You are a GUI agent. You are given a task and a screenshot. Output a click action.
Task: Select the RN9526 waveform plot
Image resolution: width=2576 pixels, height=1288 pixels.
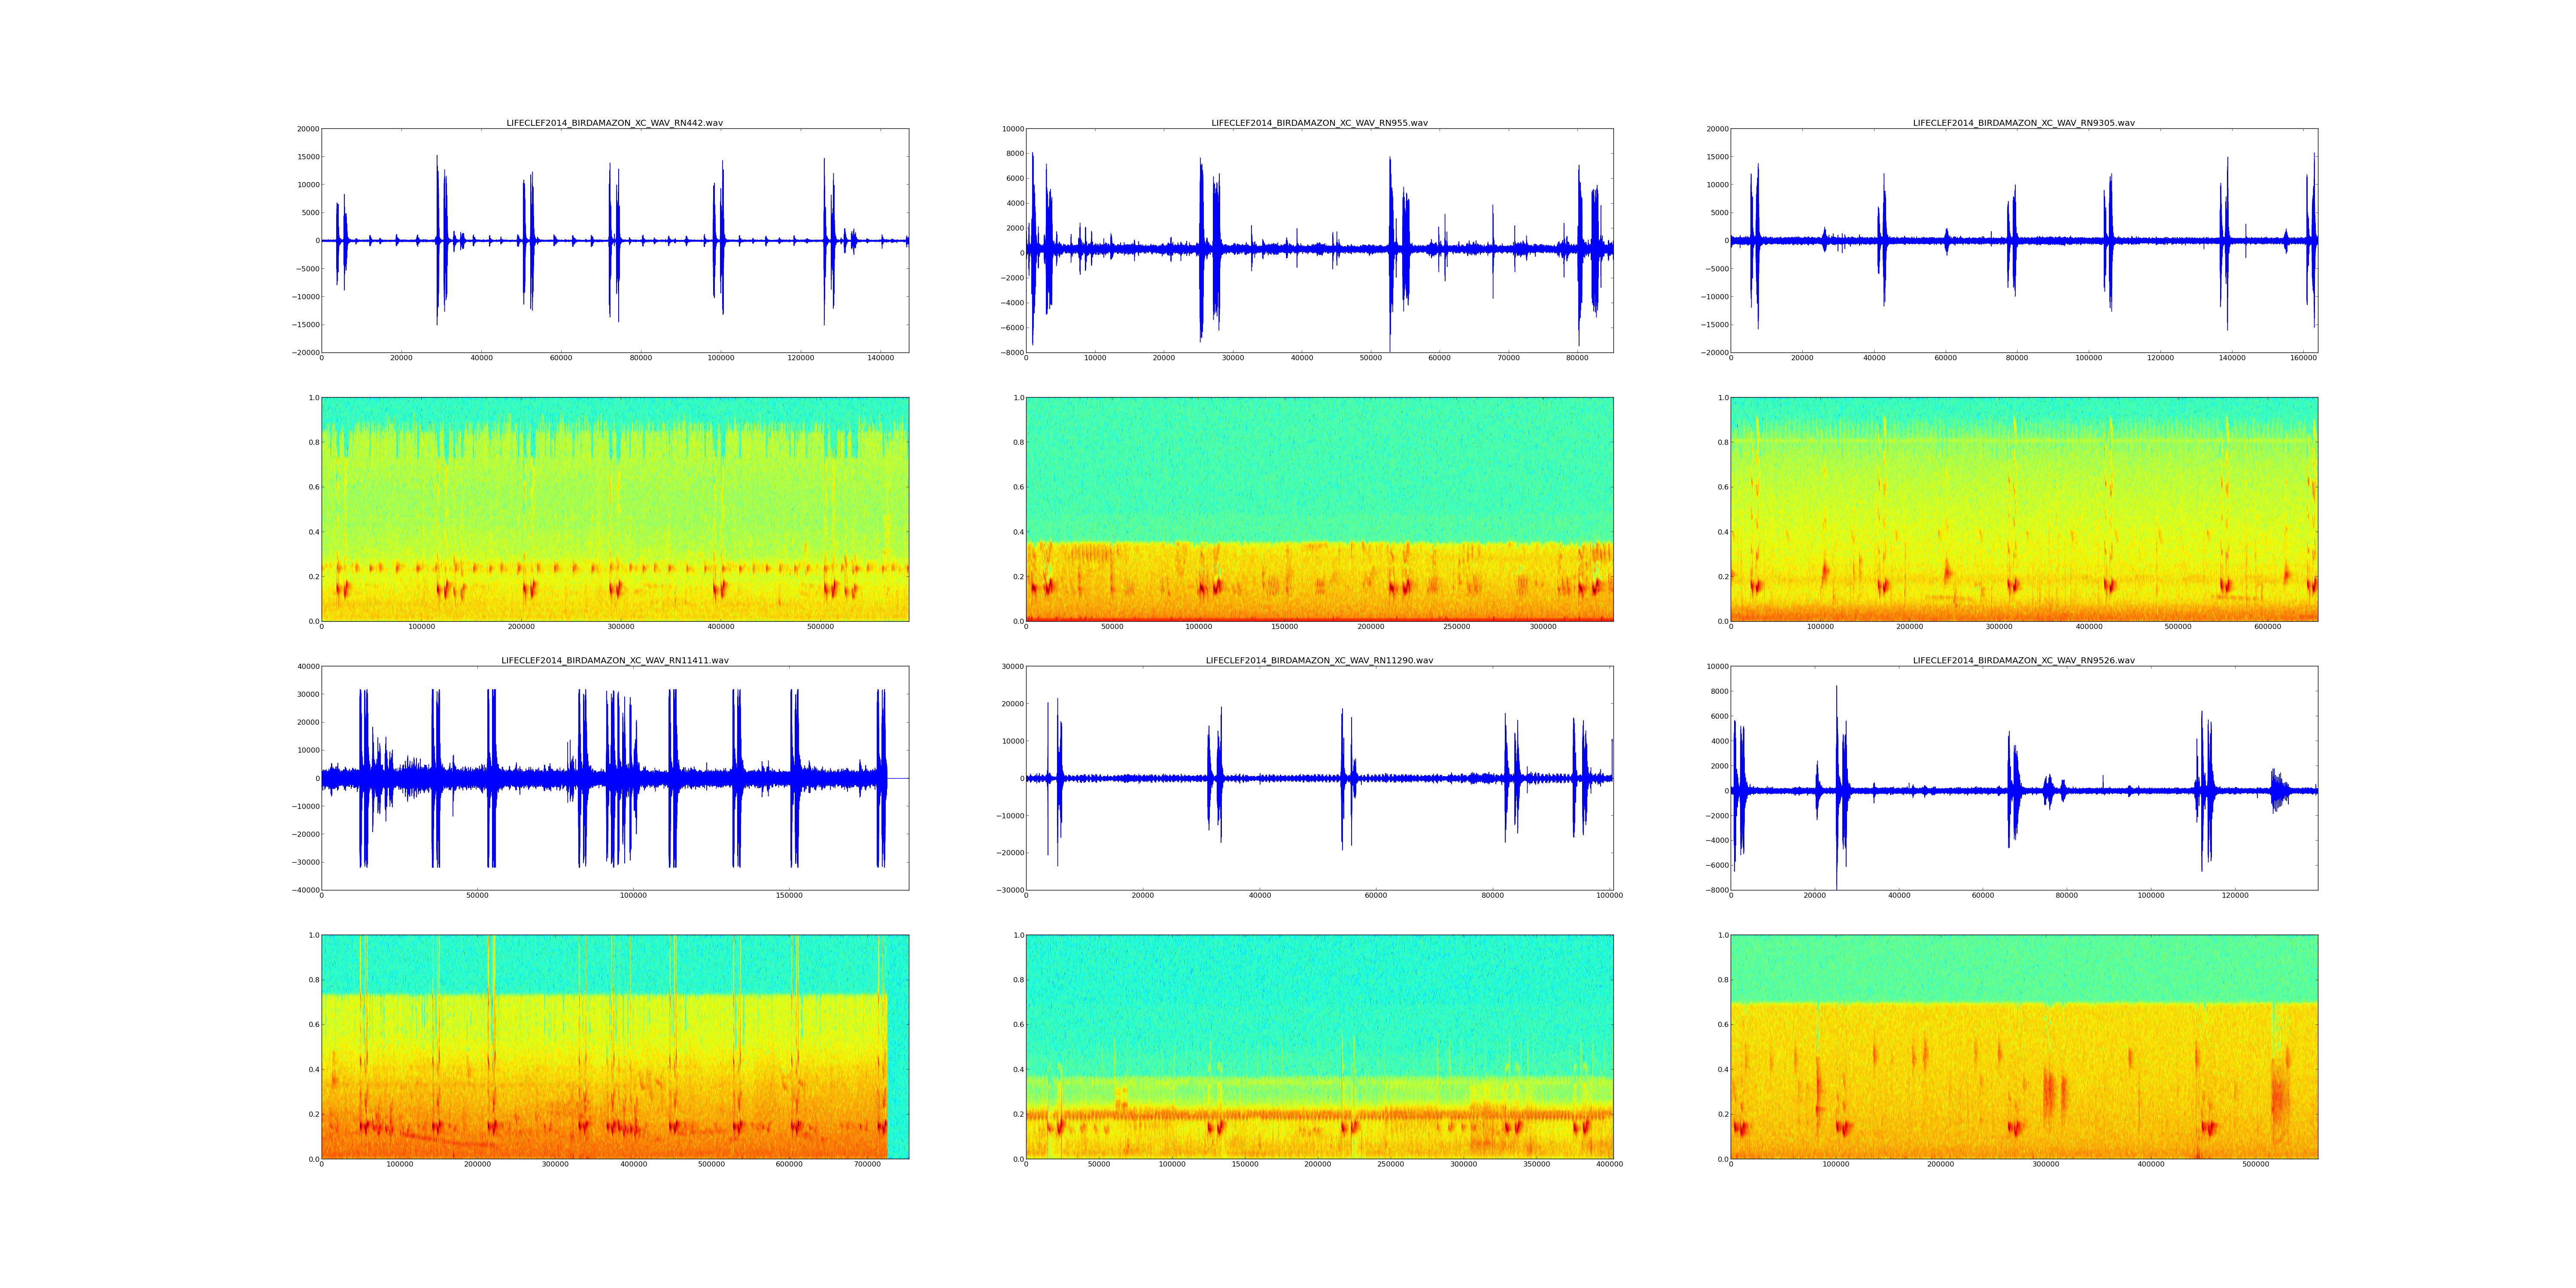click(2023, 777)
